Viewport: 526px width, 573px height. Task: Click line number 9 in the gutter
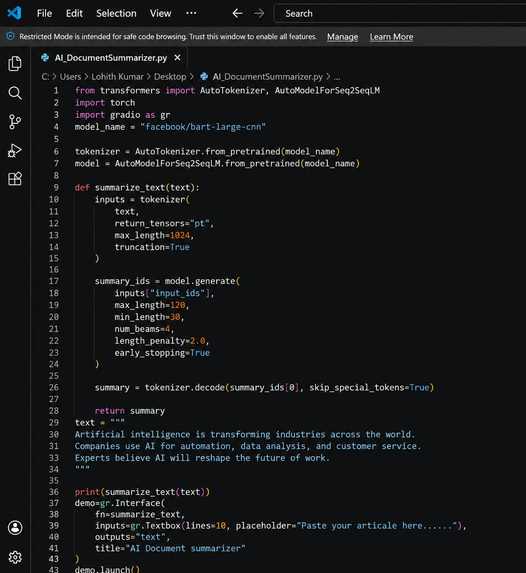point(56,187)
